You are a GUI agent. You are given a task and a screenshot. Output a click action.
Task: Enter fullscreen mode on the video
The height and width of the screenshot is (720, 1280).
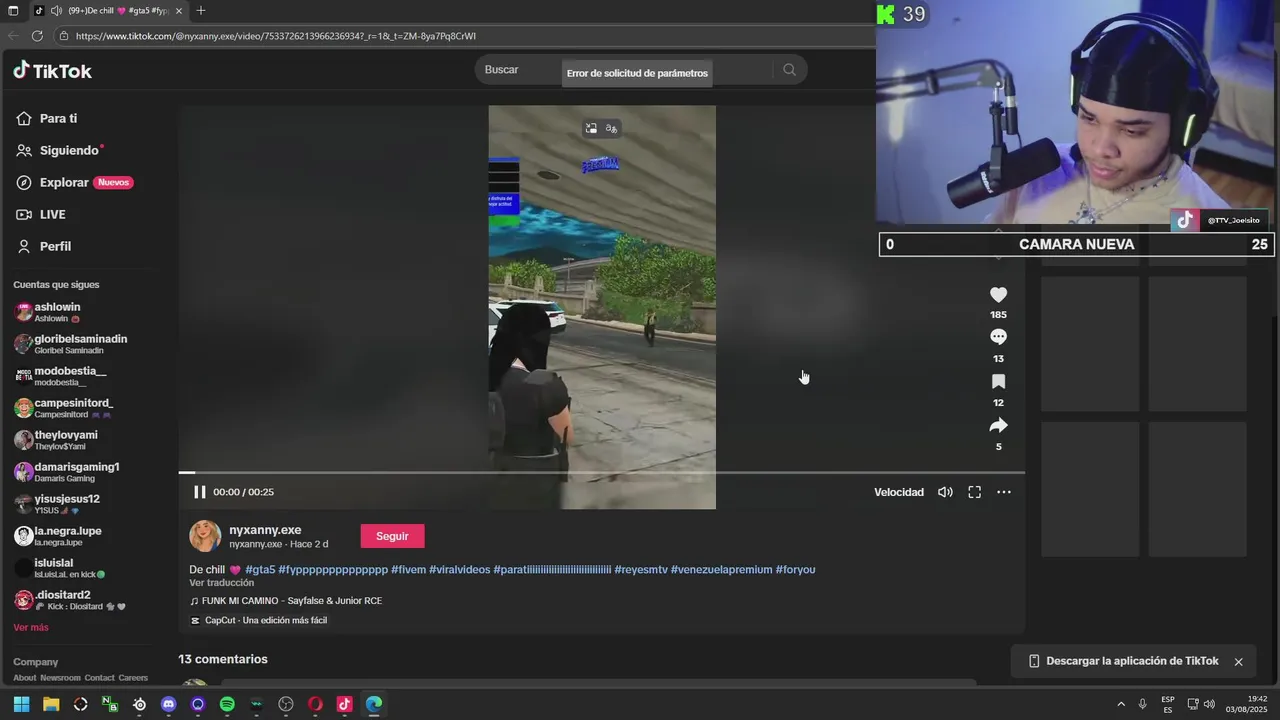(x=974, y=492)
